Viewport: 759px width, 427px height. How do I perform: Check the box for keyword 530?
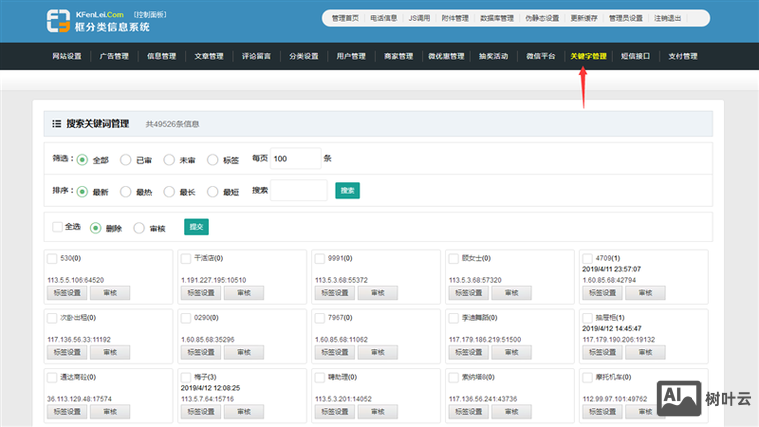(x=52, y=259)
